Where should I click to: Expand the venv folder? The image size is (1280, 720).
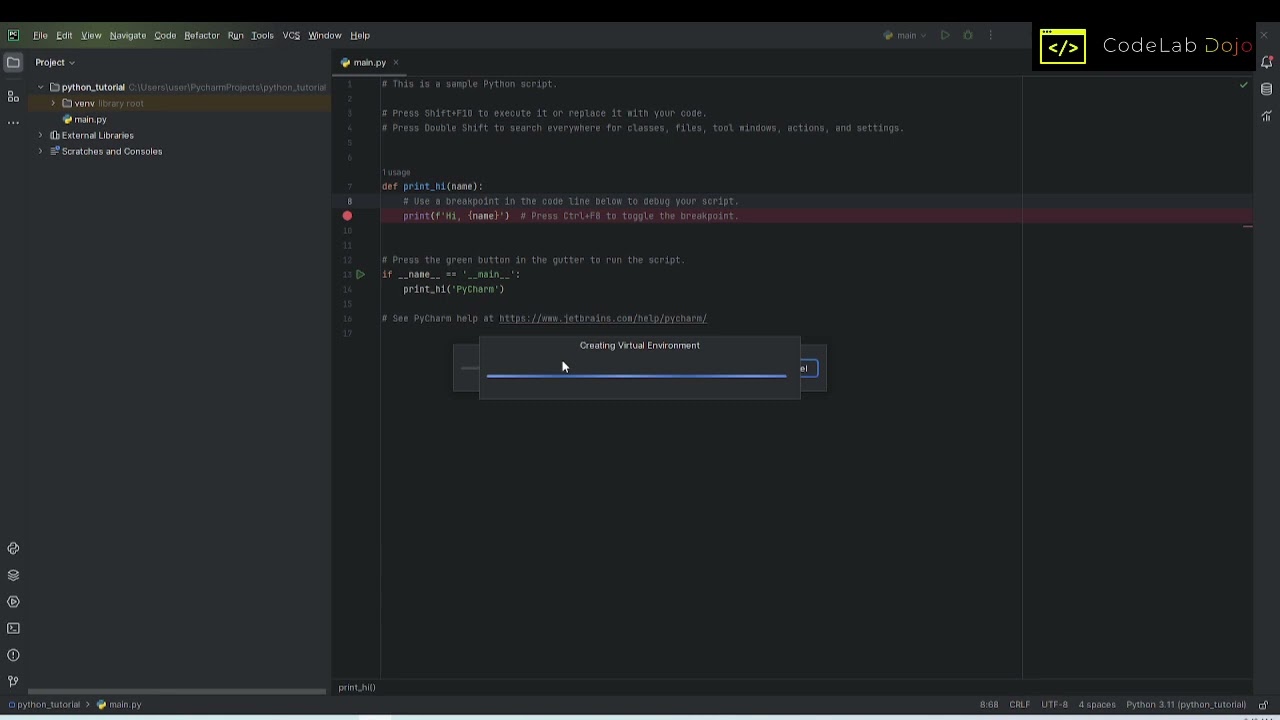(53, 103)
